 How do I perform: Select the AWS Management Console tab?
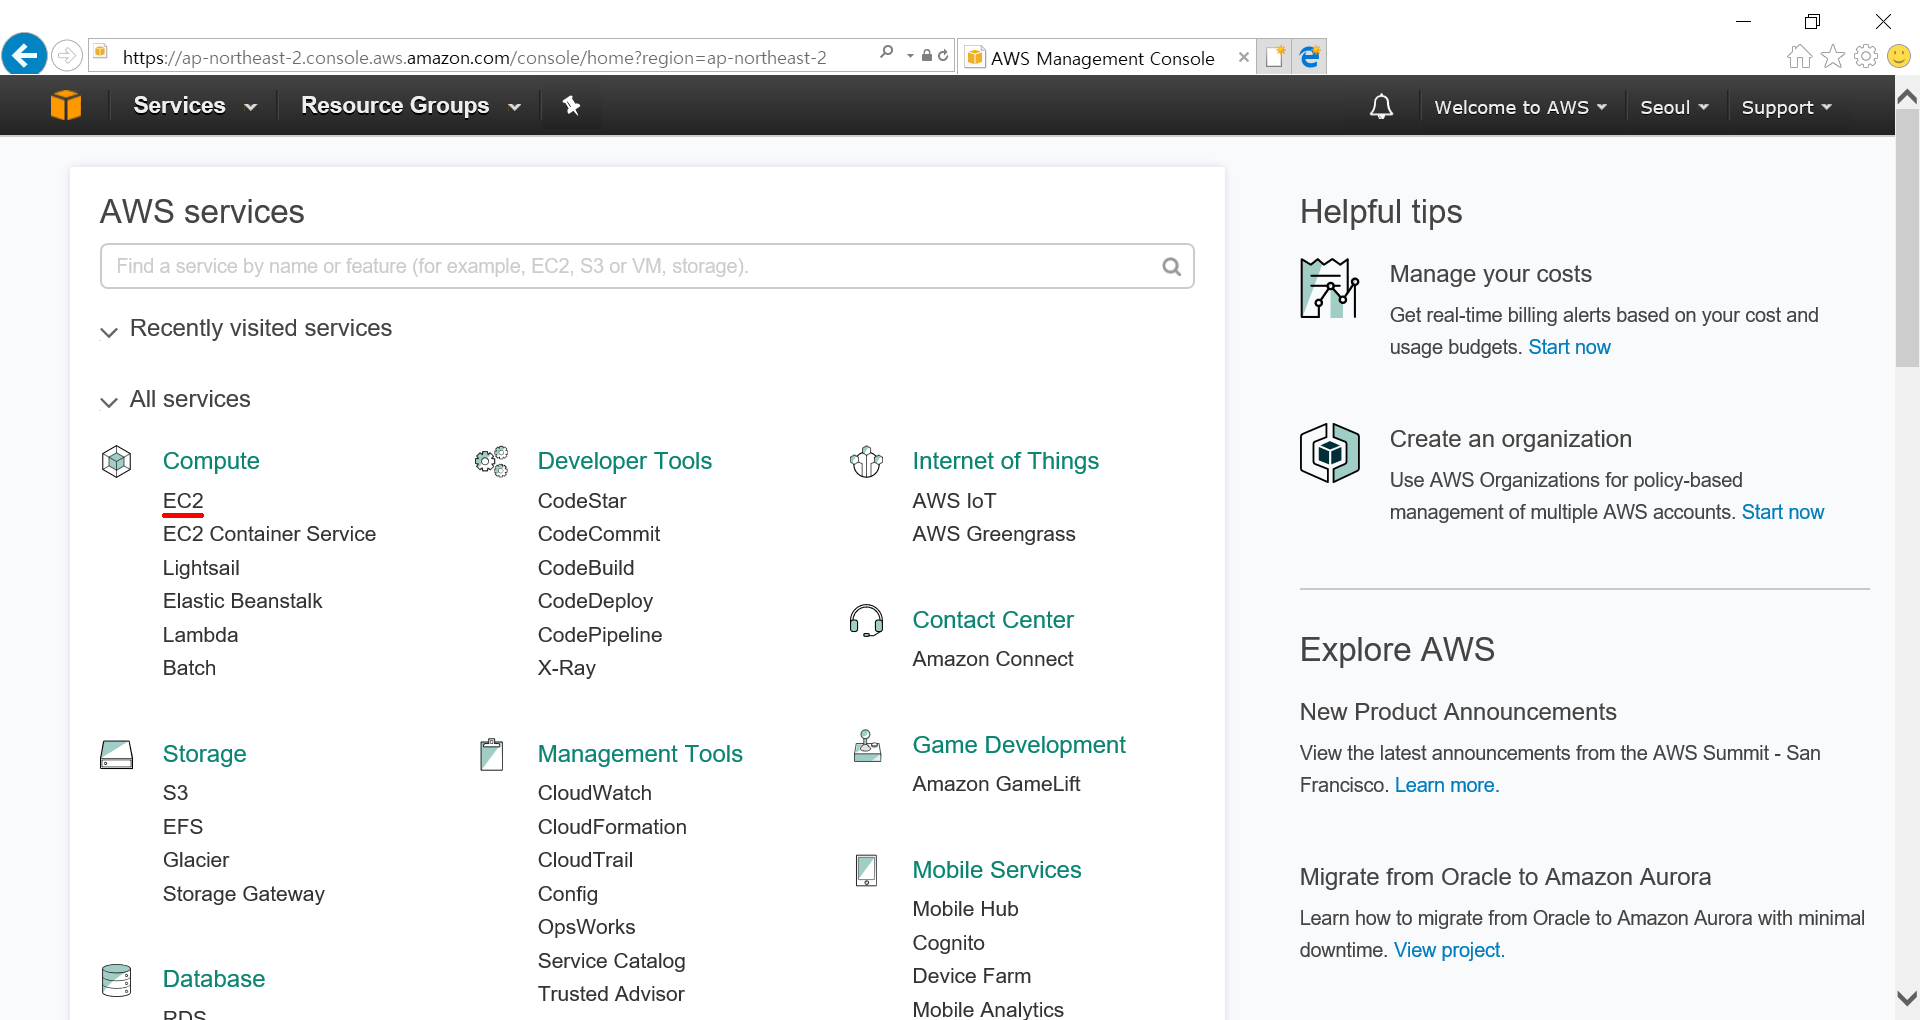click(x=1102, y=58)
